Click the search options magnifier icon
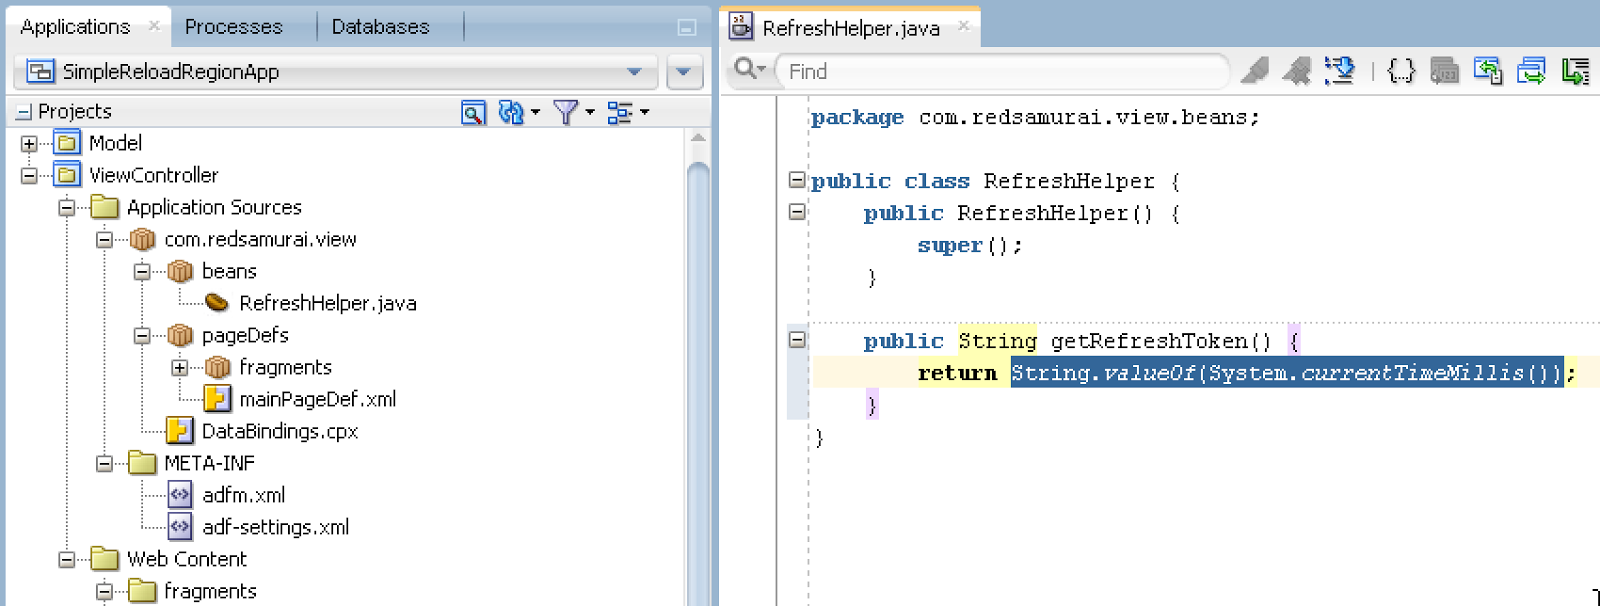1600x606 pixels. (x=749, y=70)
